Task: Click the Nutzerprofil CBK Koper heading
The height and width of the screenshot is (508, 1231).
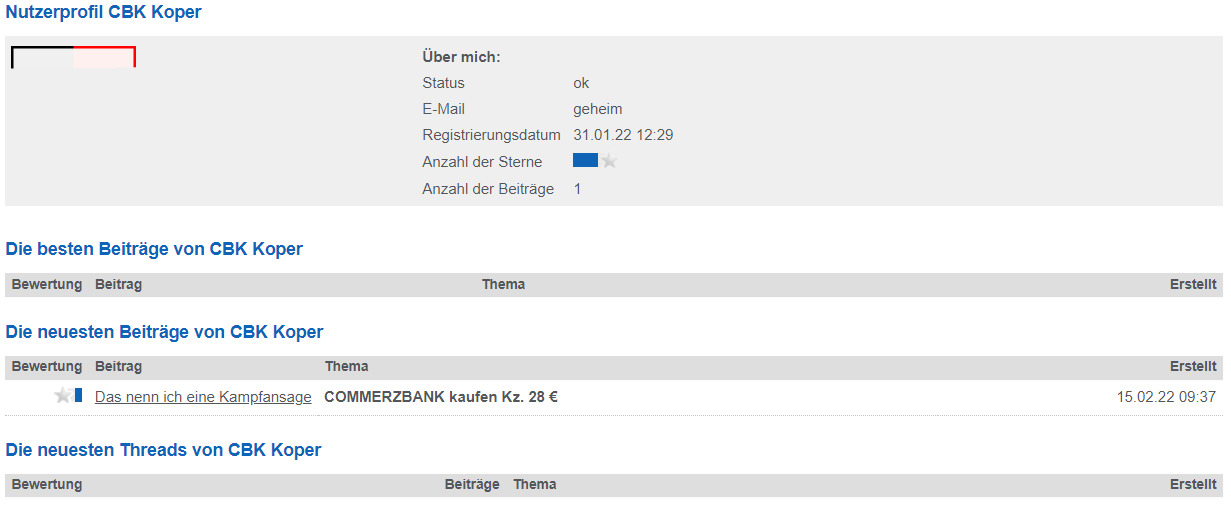Action: pos(103,13)
